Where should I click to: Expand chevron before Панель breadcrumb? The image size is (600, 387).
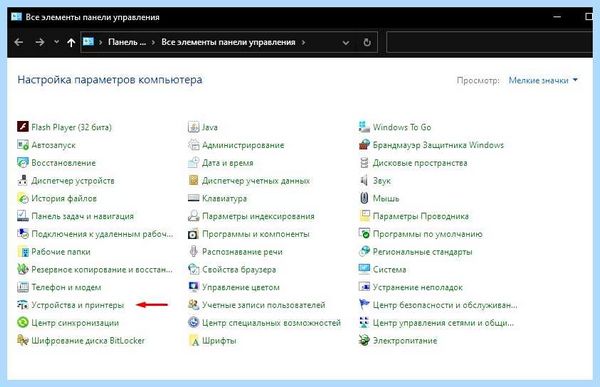point(101,42)
